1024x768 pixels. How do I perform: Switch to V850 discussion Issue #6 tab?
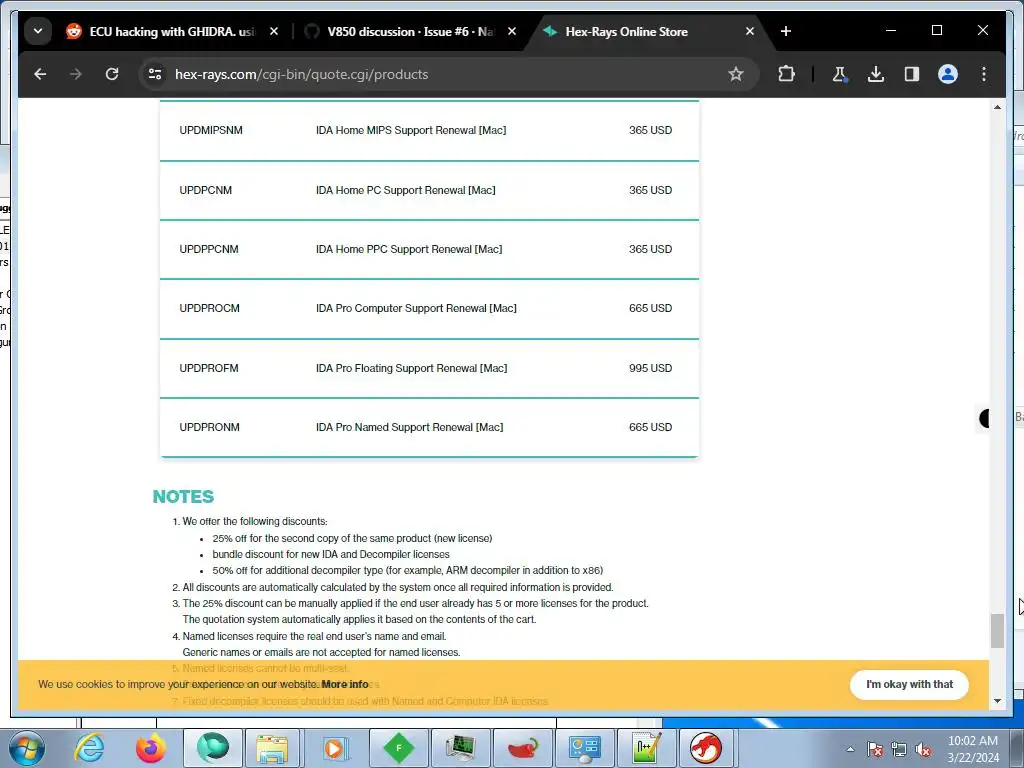click(409, 31)
